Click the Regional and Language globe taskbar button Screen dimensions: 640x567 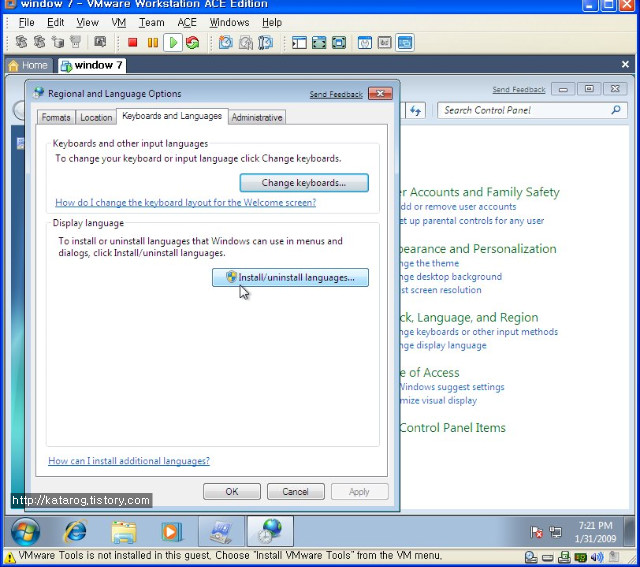[270, 531]
